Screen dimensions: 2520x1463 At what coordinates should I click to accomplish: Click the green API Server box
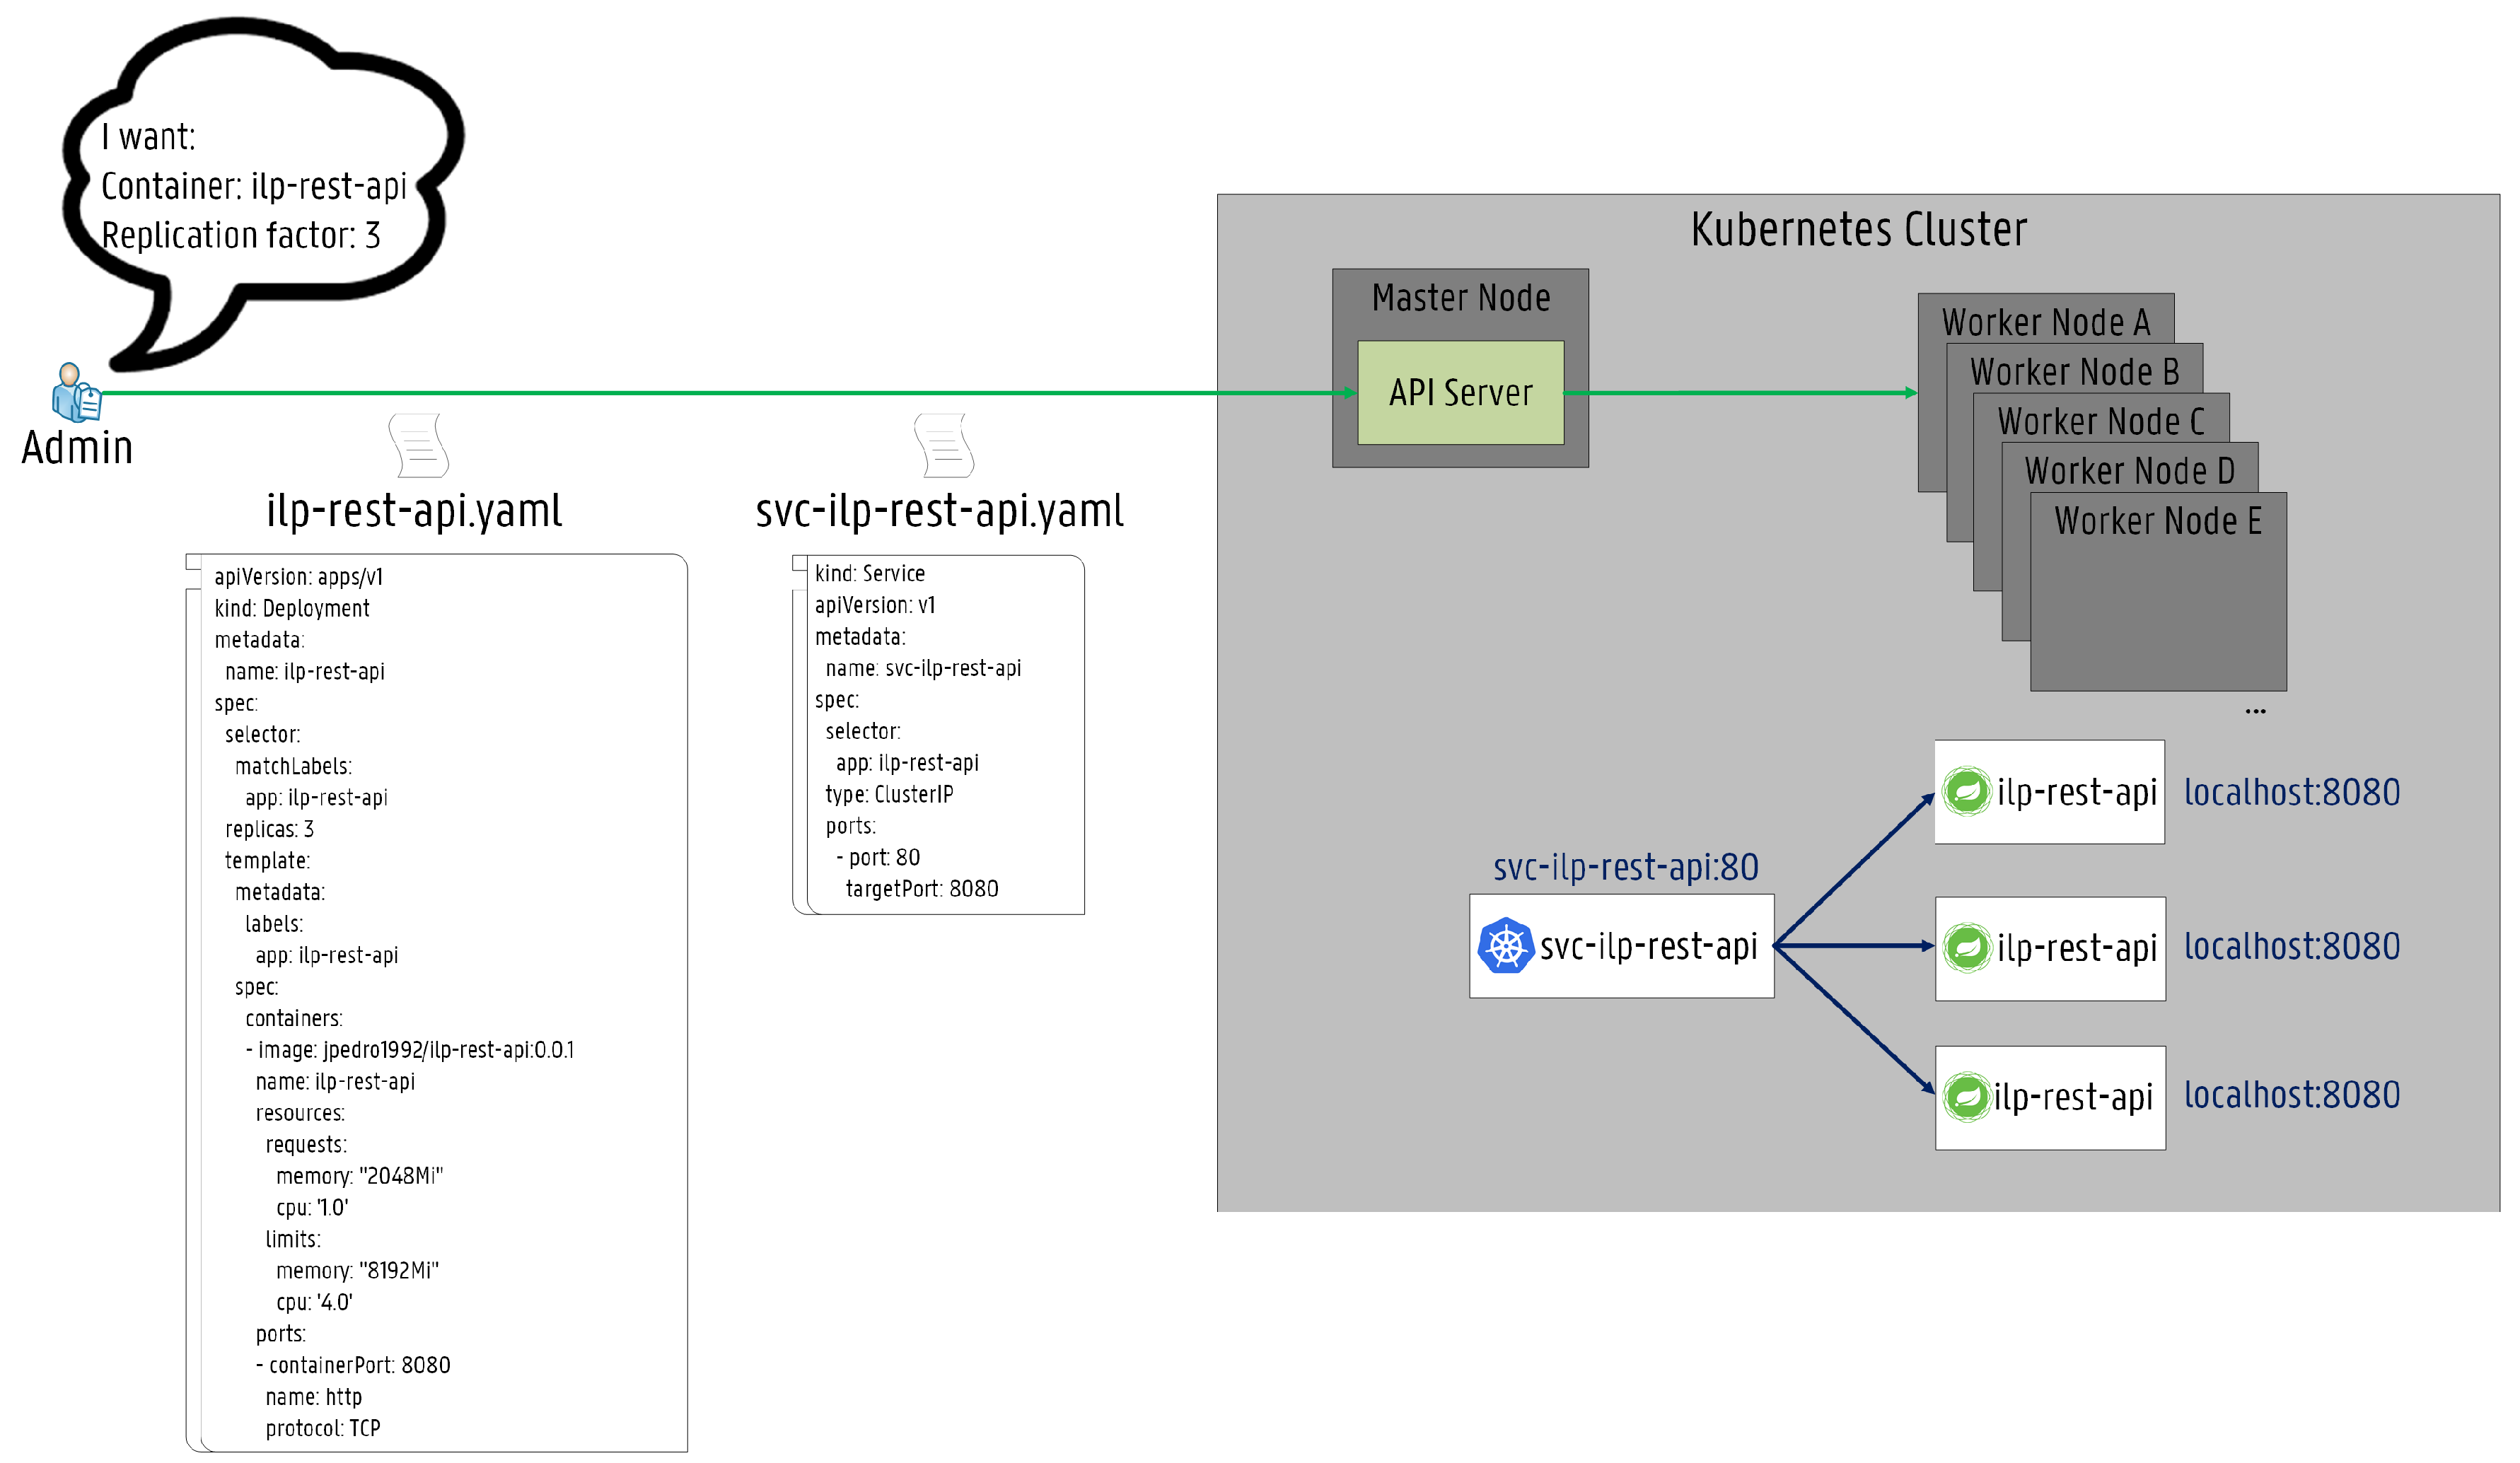(1460, 392)
